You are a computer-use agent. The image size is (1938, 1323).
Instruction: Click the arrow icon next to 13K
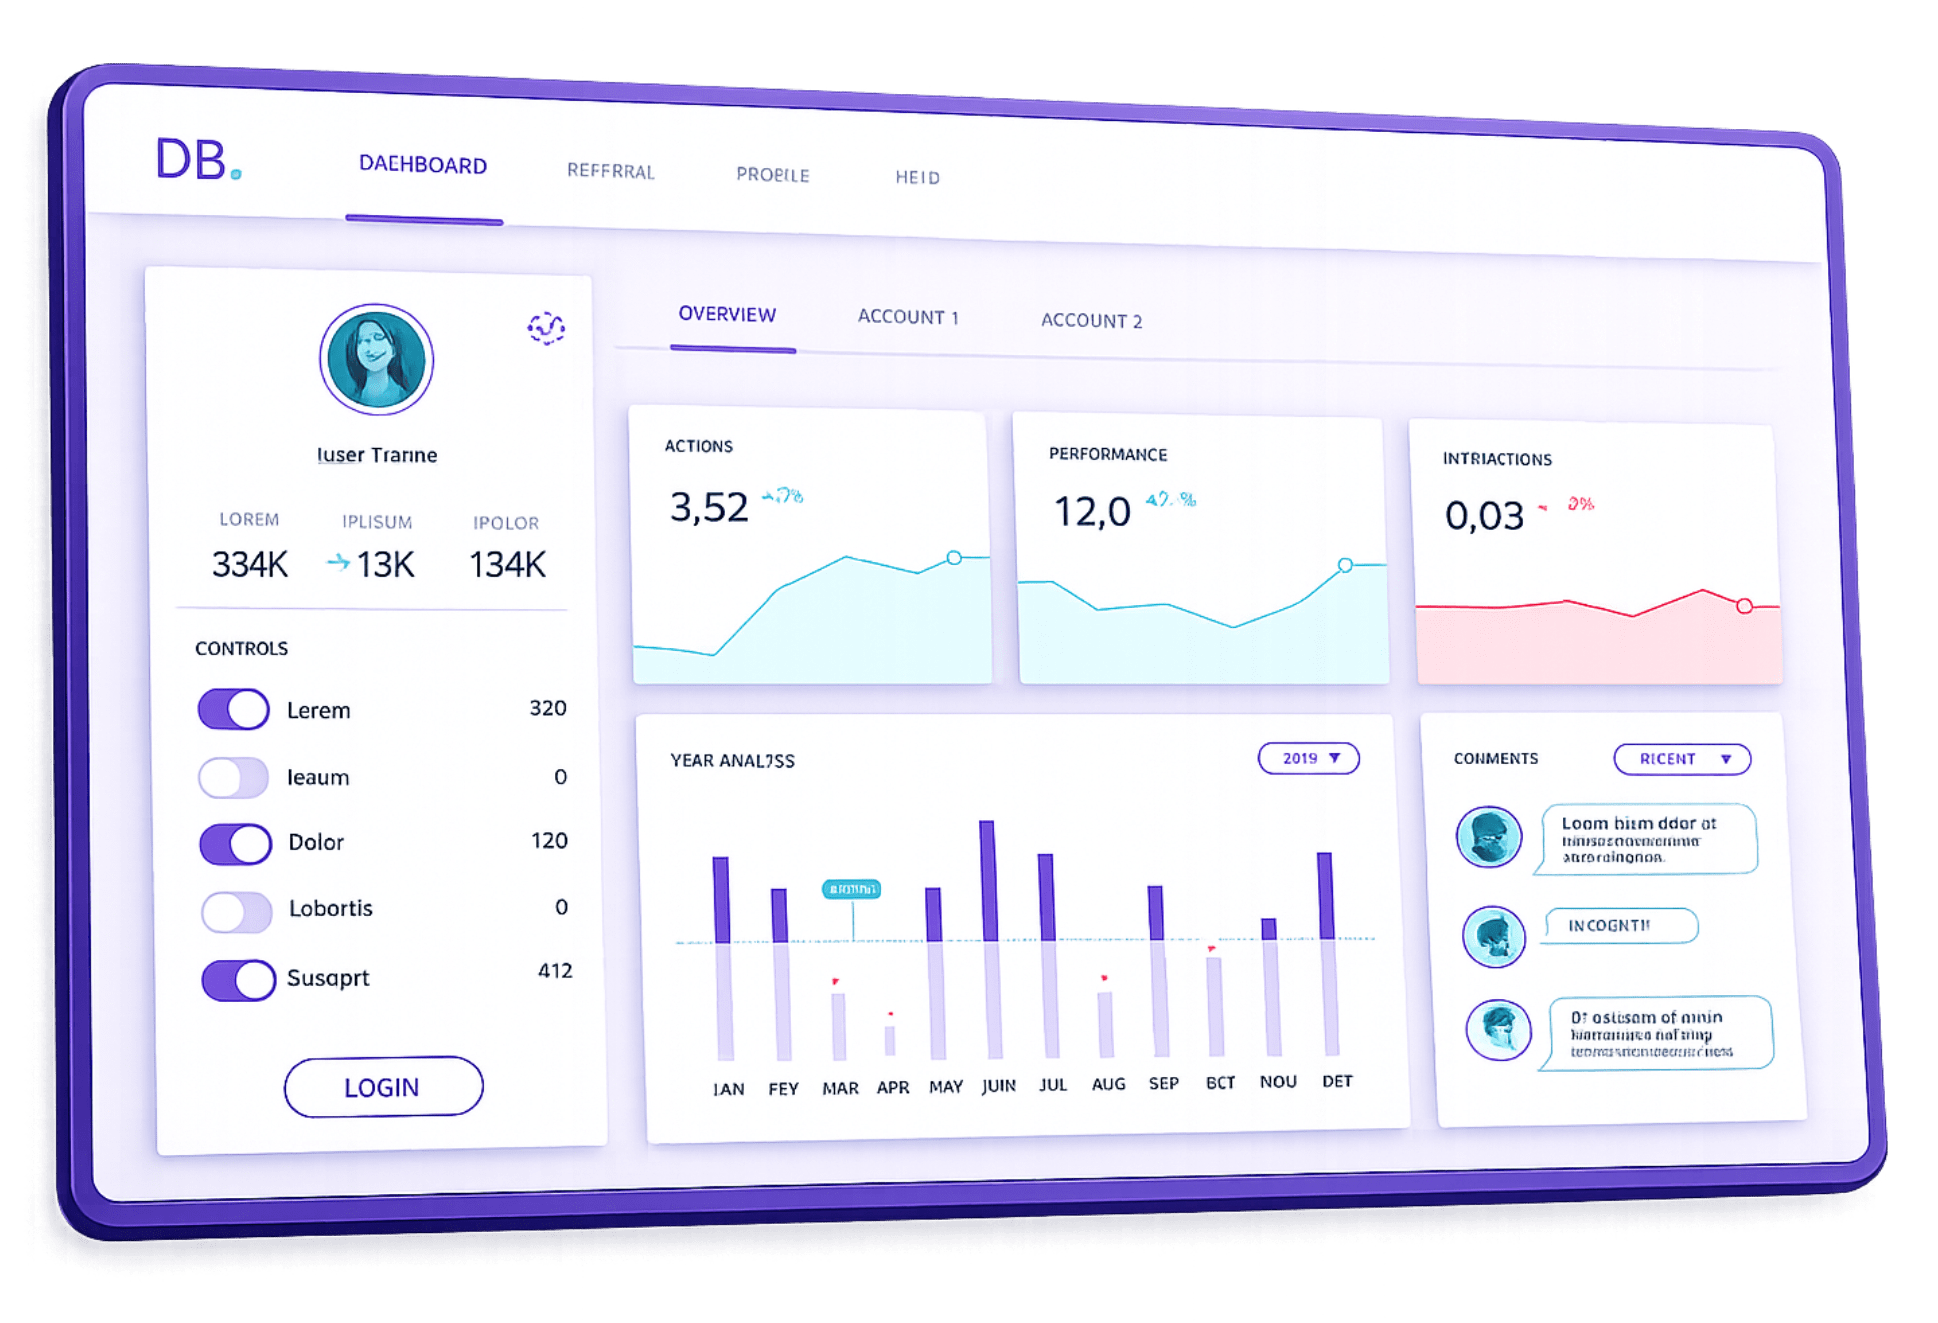tap(338, 563)
